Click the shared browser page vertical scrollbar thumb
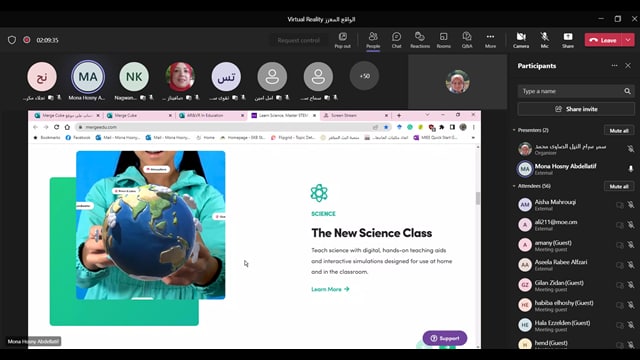This screenshot has width=640, height=360. click(478, 198)
